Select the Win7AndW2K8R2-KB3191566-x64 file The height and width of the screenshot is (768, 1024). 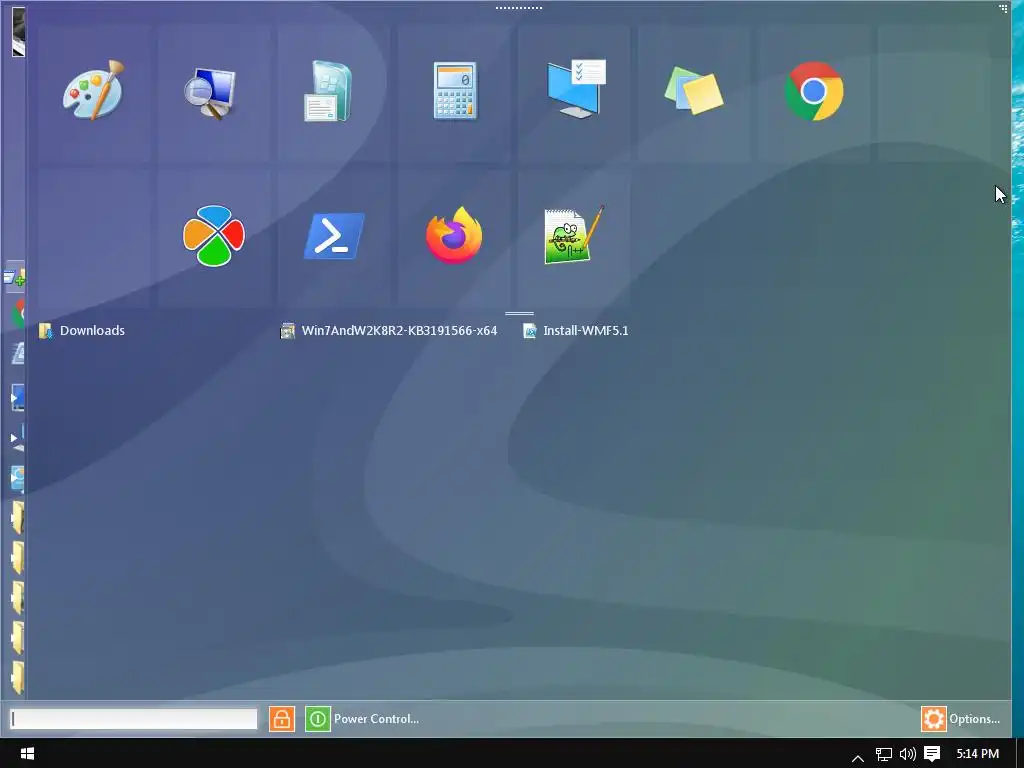click(389, 330)
